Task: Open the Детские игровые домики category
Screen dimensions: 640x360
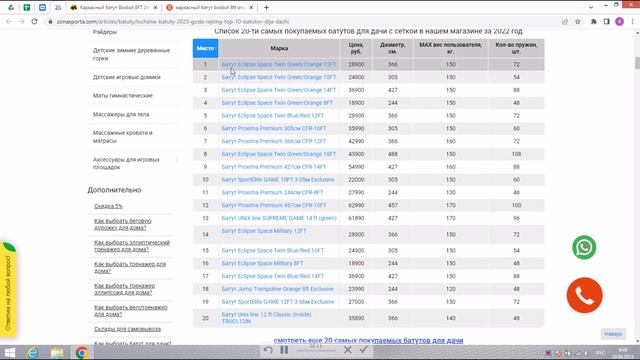Action: tap(127, 77)
